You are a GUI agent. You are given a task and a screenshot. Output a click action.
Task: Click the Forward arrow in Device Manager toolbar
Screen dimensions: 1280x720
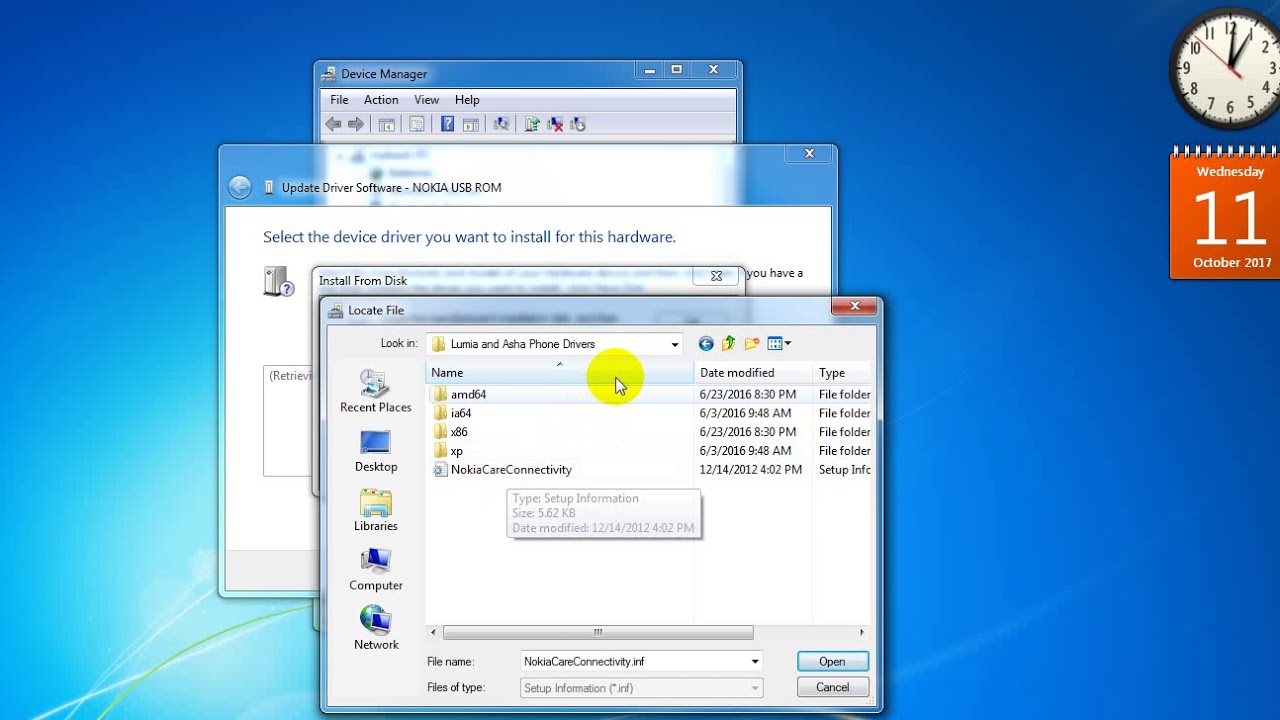[x=356, y=124]
